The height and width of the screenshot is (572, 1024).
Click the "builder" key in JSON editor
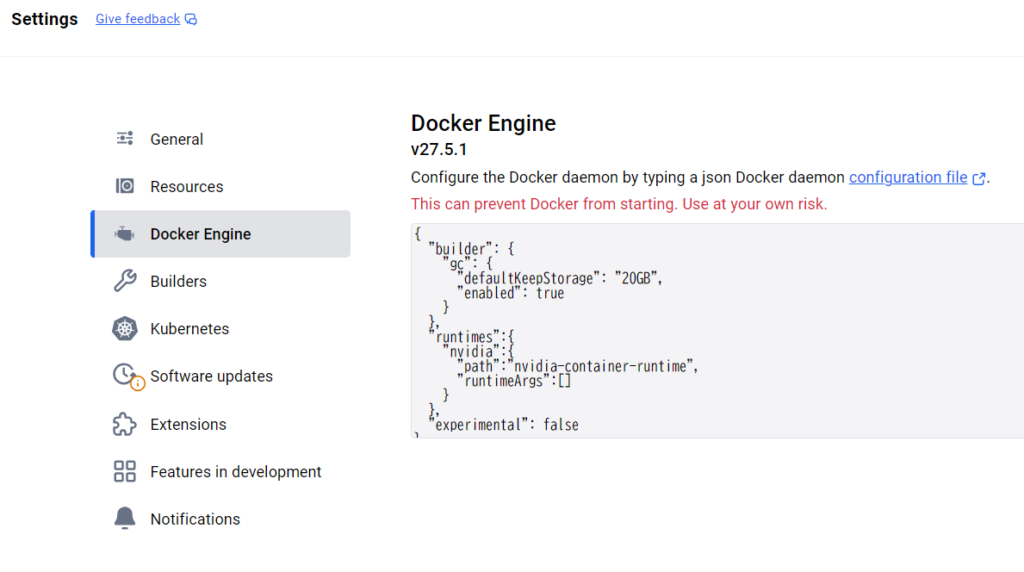click(460, 249)
